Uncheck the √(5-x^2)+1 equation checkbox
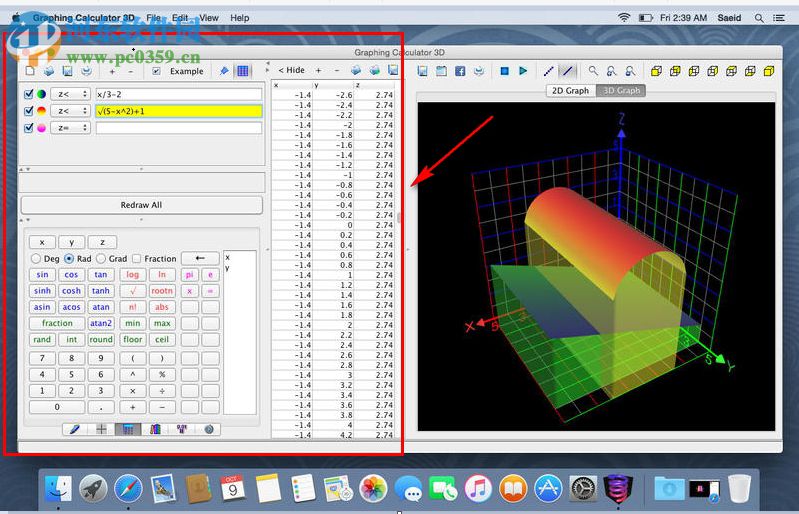 (29, 111)
